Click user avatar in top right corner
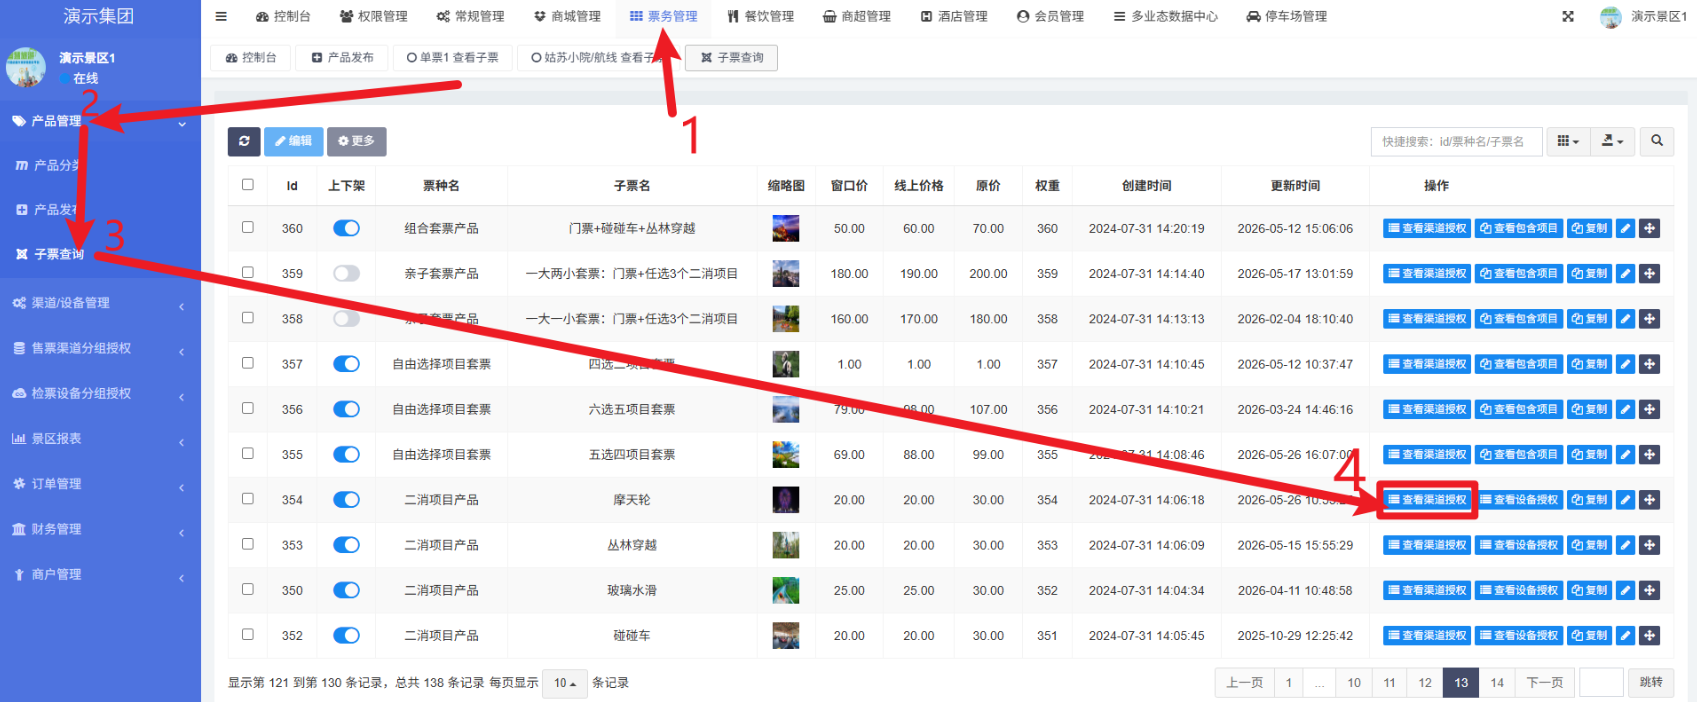The height and width of the screenshot is (702, 1697). (1611, 17)
